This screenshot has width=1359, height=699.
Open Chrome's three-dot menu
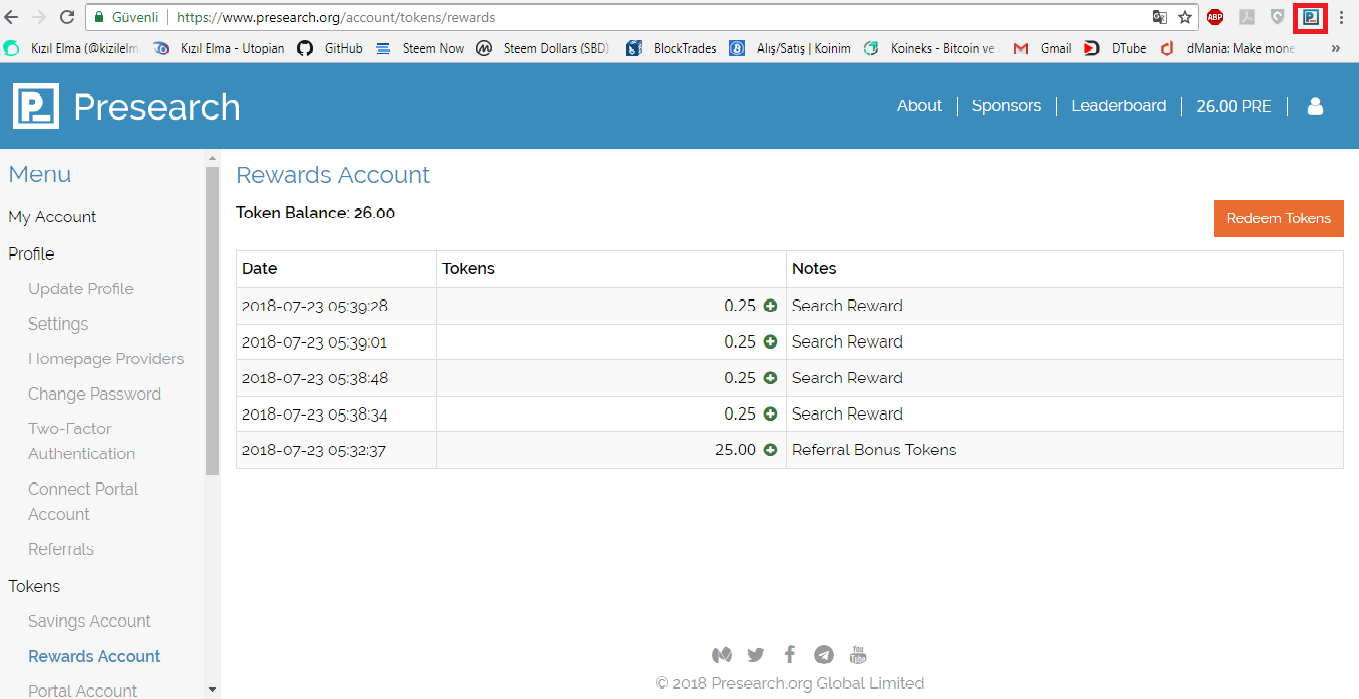(x=1342, y=17)
